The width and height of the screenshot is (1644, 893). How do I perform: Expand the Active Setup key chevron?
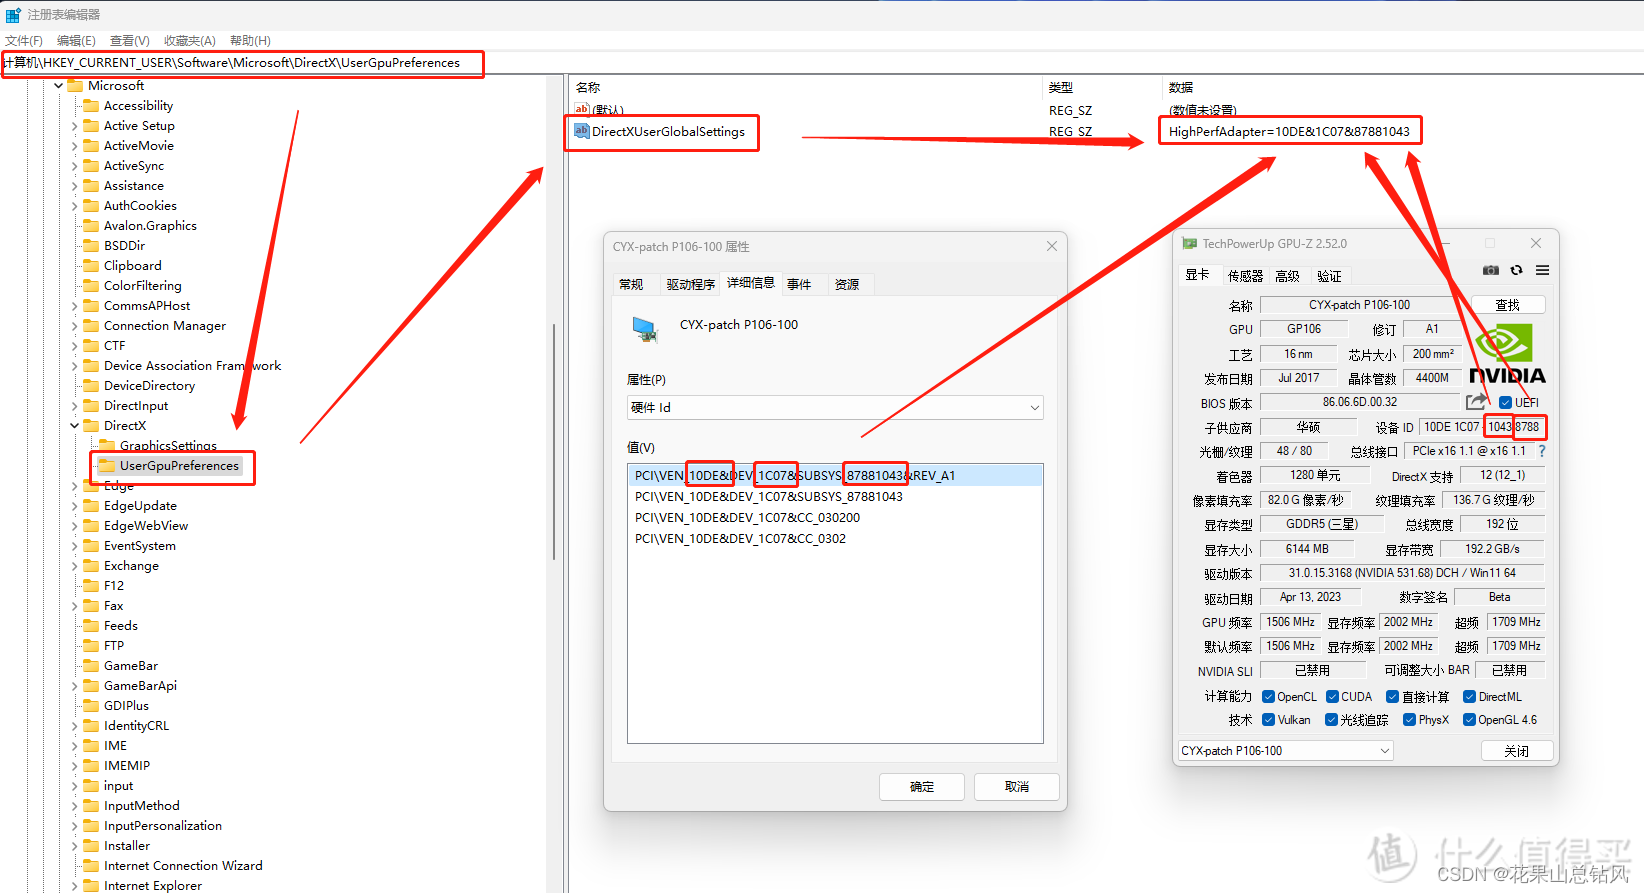coord(74,126)
